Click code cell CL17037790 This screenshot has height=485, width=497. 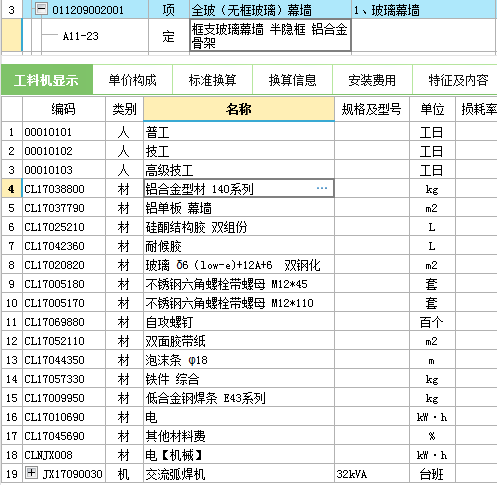[x=64, y=208]
